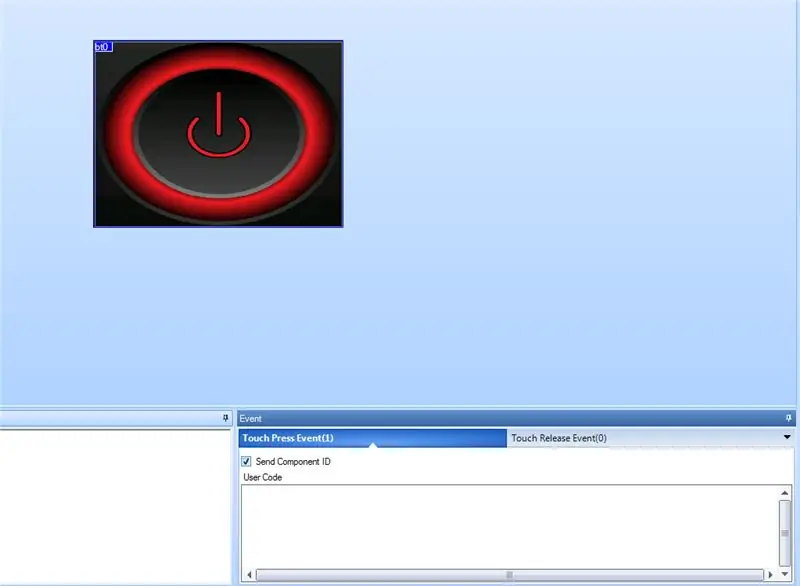800x586 pixels.
Task: Click the User Code horizontal scrollbar thumb
Action: point(509,575)
